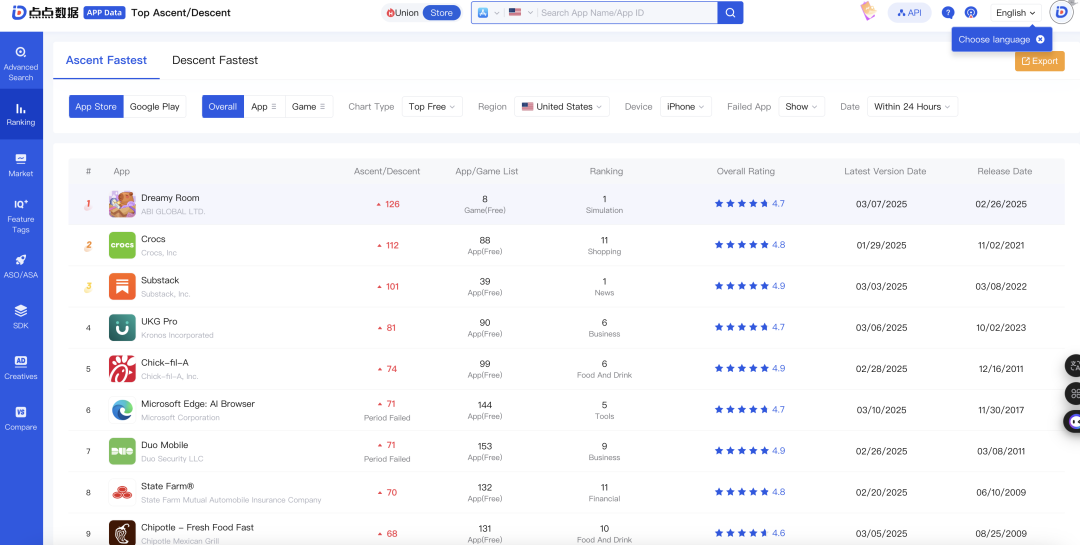Click the Latest Version Date column header
The image size is (1080, 545).
pyautogui.click(x=885, y=171)
